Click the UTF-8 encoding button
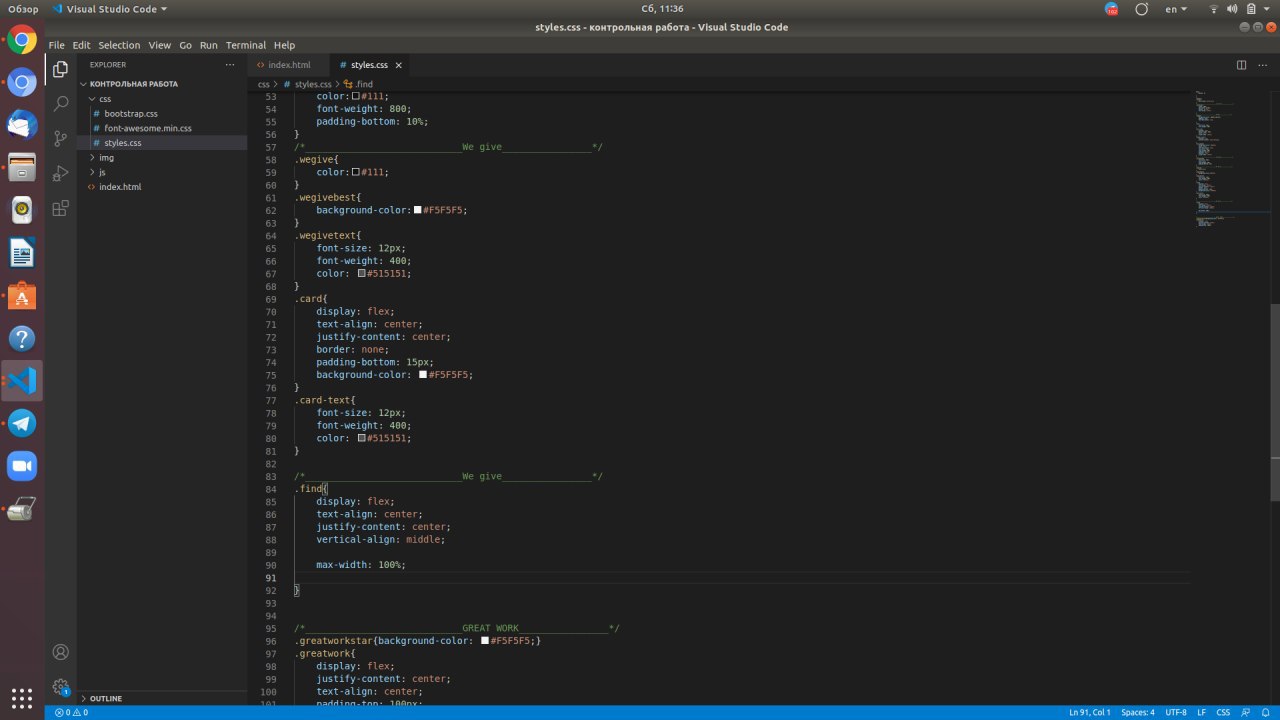The image size is (1280, 720). pos(1175,712)
